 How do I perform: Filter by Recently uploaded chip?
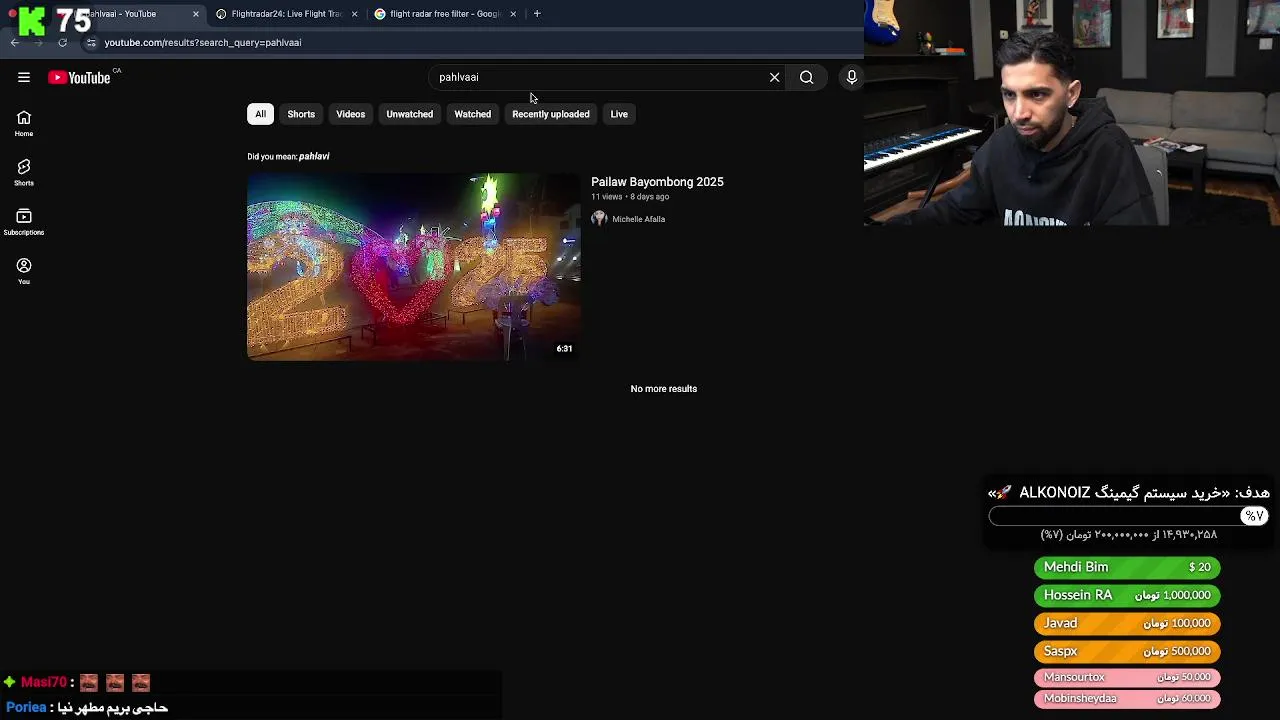(550, 114)
